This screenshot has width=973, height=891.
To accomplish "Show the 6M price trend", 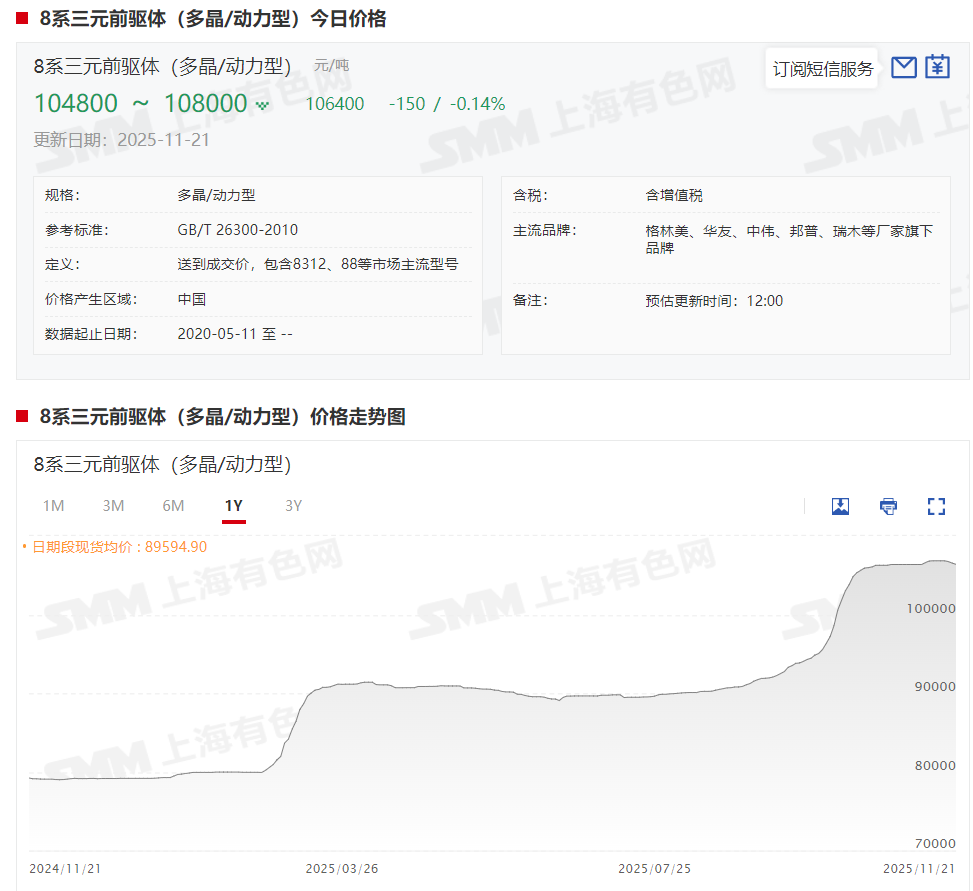I will click(x=173, y=506).
